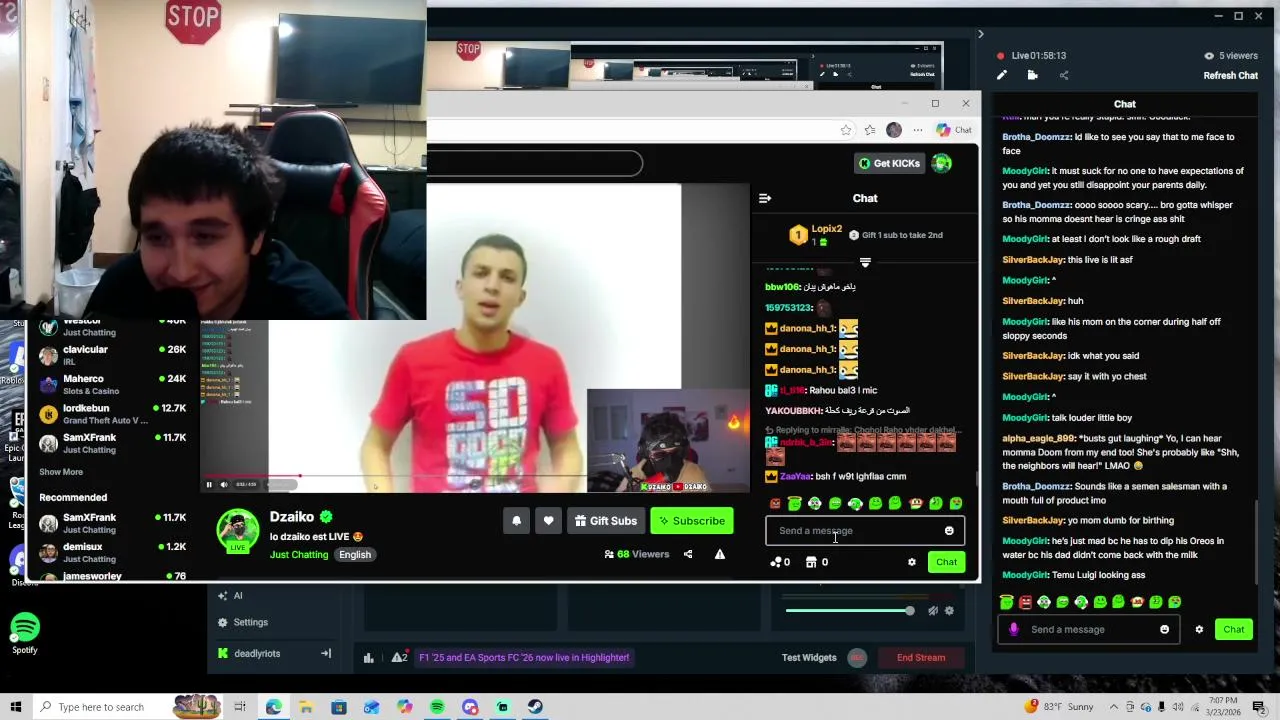The height and width of the screenshot is (720, 1280).
Task: Open notifications warning icon with count 2
Action: [x=399, y=658]
